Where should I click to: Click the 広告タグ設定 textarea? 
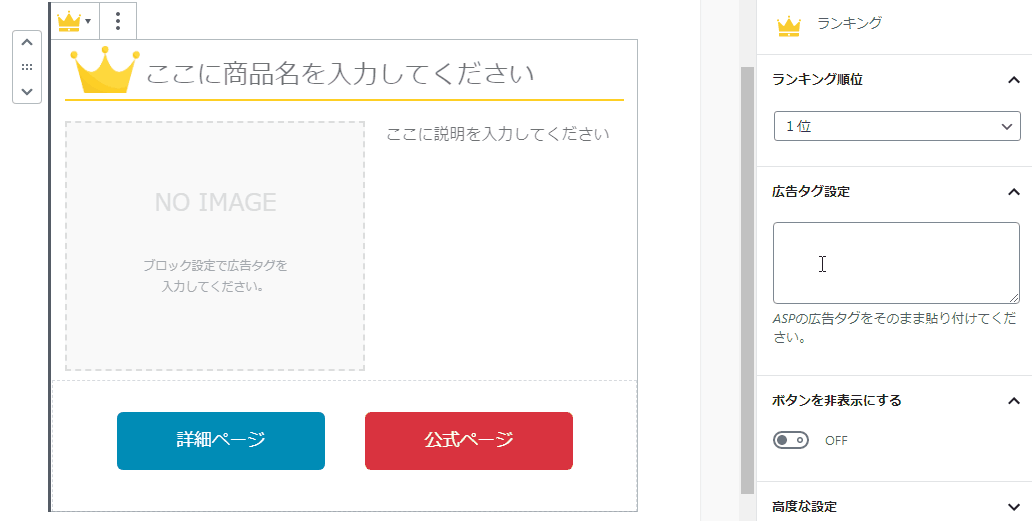pos(896,263)
